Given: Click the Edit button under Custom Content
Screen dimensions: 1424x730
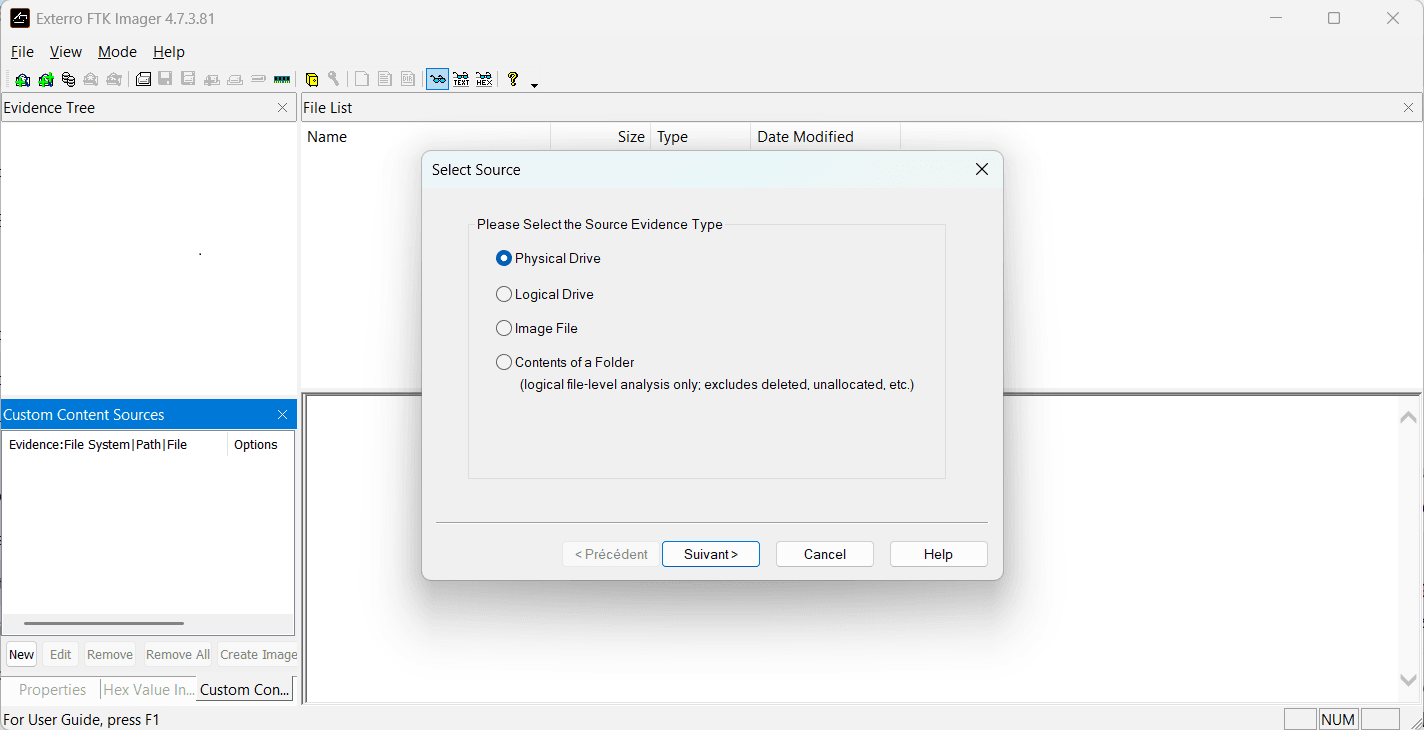Looking at the screenshot, I should [x=61, y=654].
